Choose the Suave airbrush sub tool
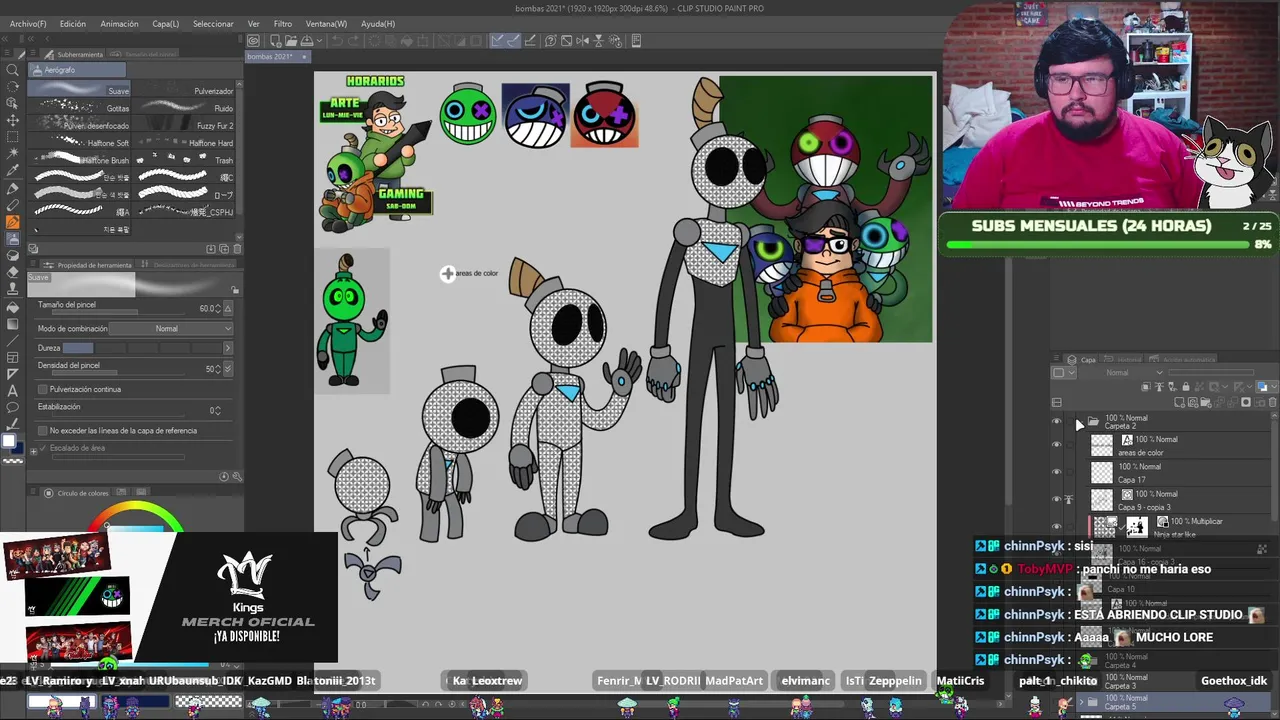 (81, 91)
